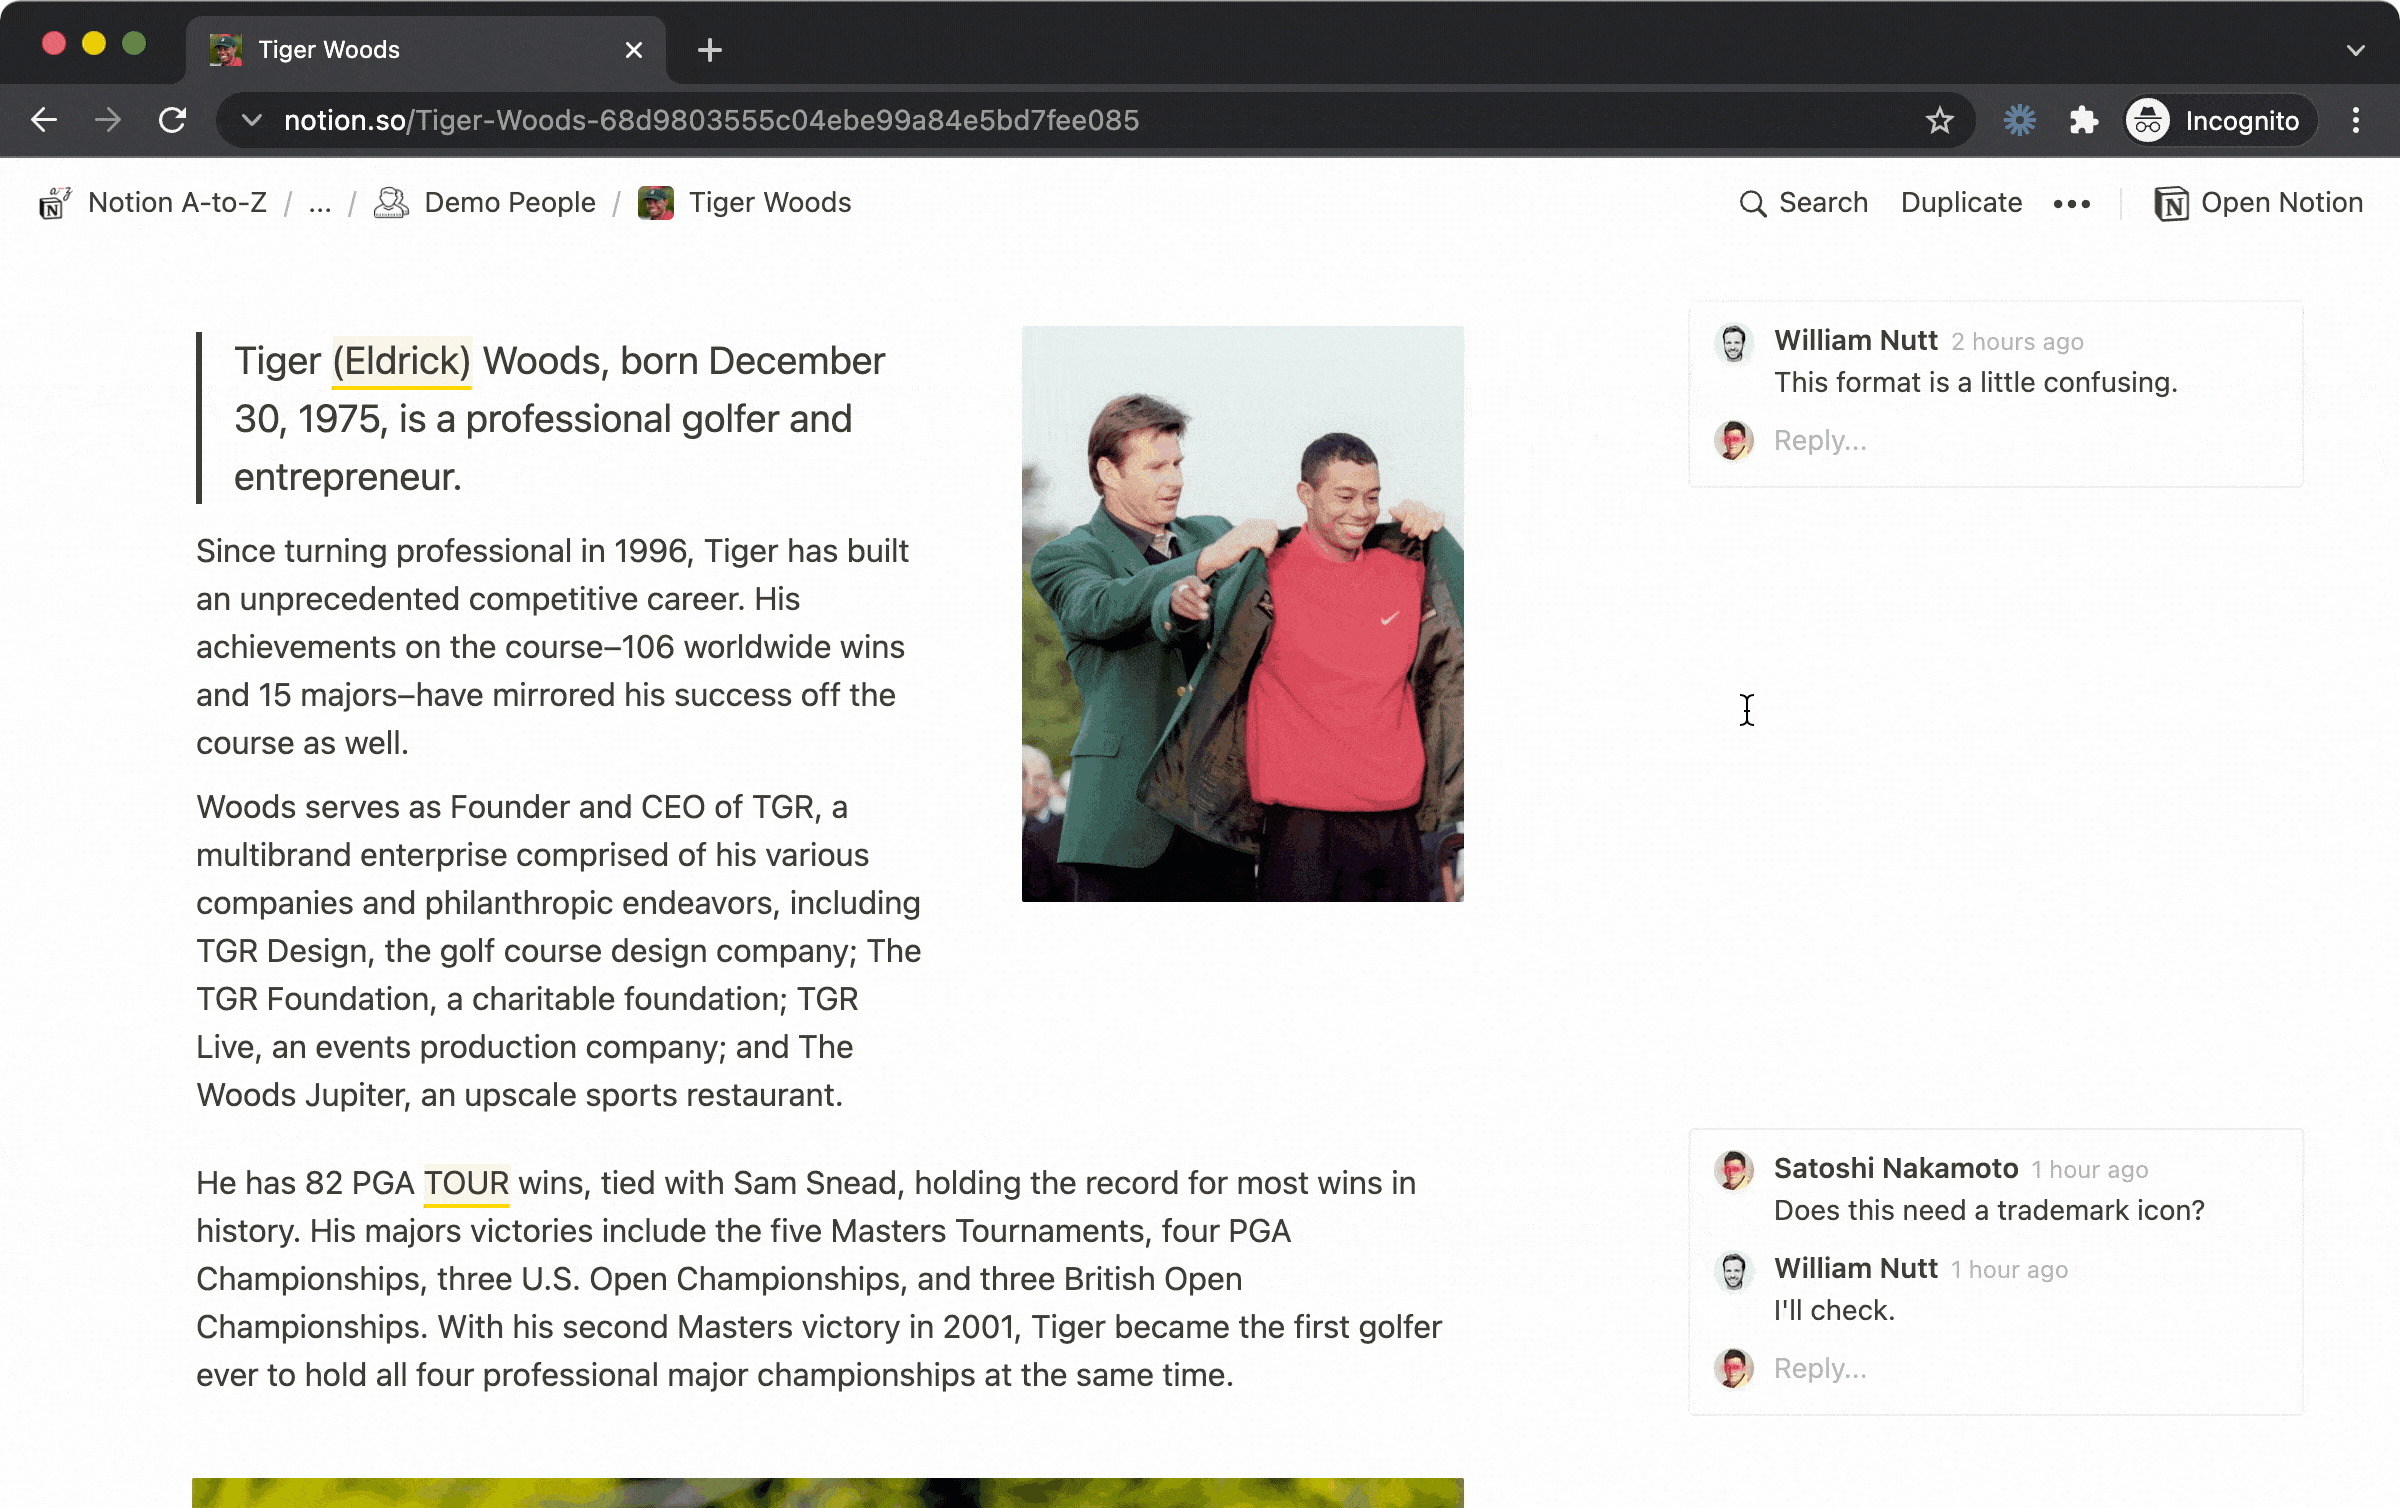Open a new browser tab with the plus
This screenshot has height=1508, width=2400.
pos(709,49)
